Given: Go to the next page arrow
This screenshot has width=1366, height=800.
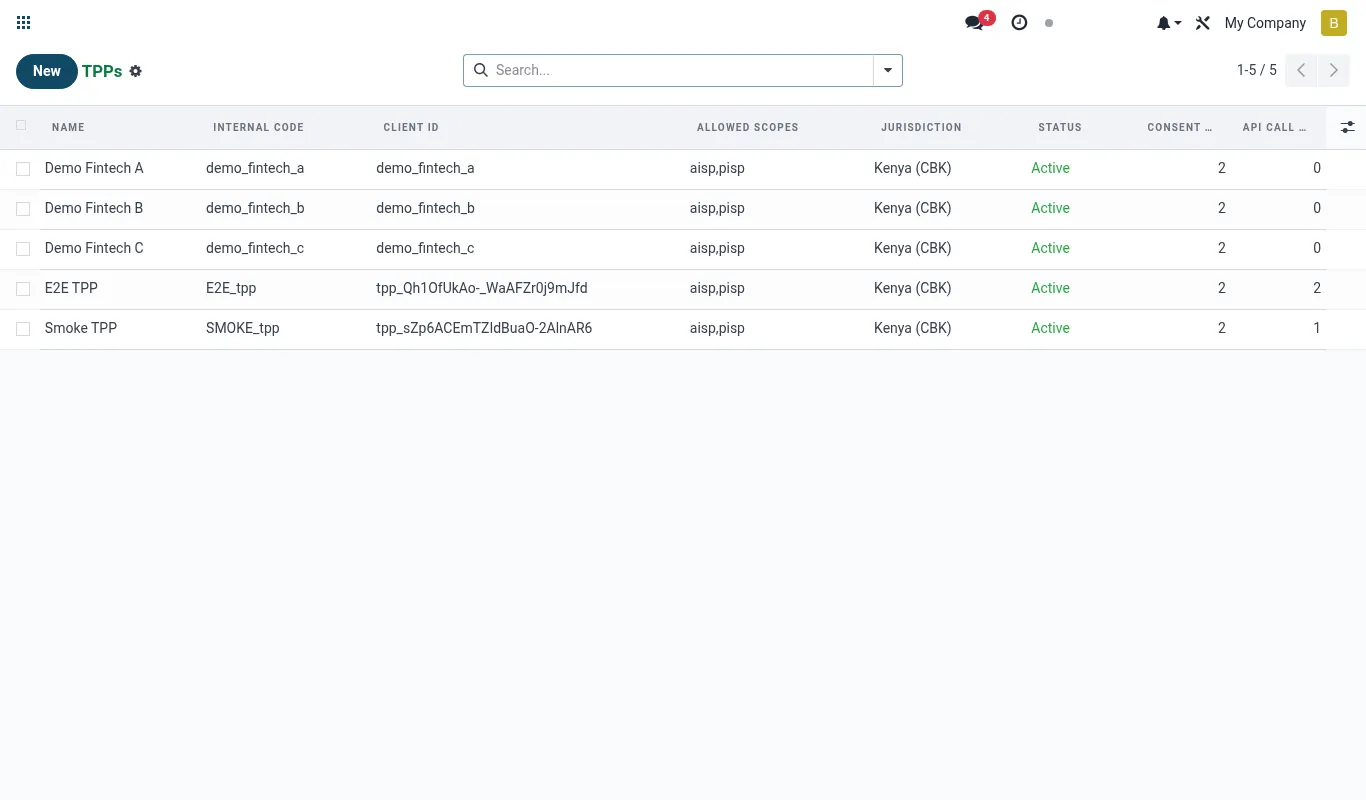Looking at the screenshot, I should tap(1334, 70).
